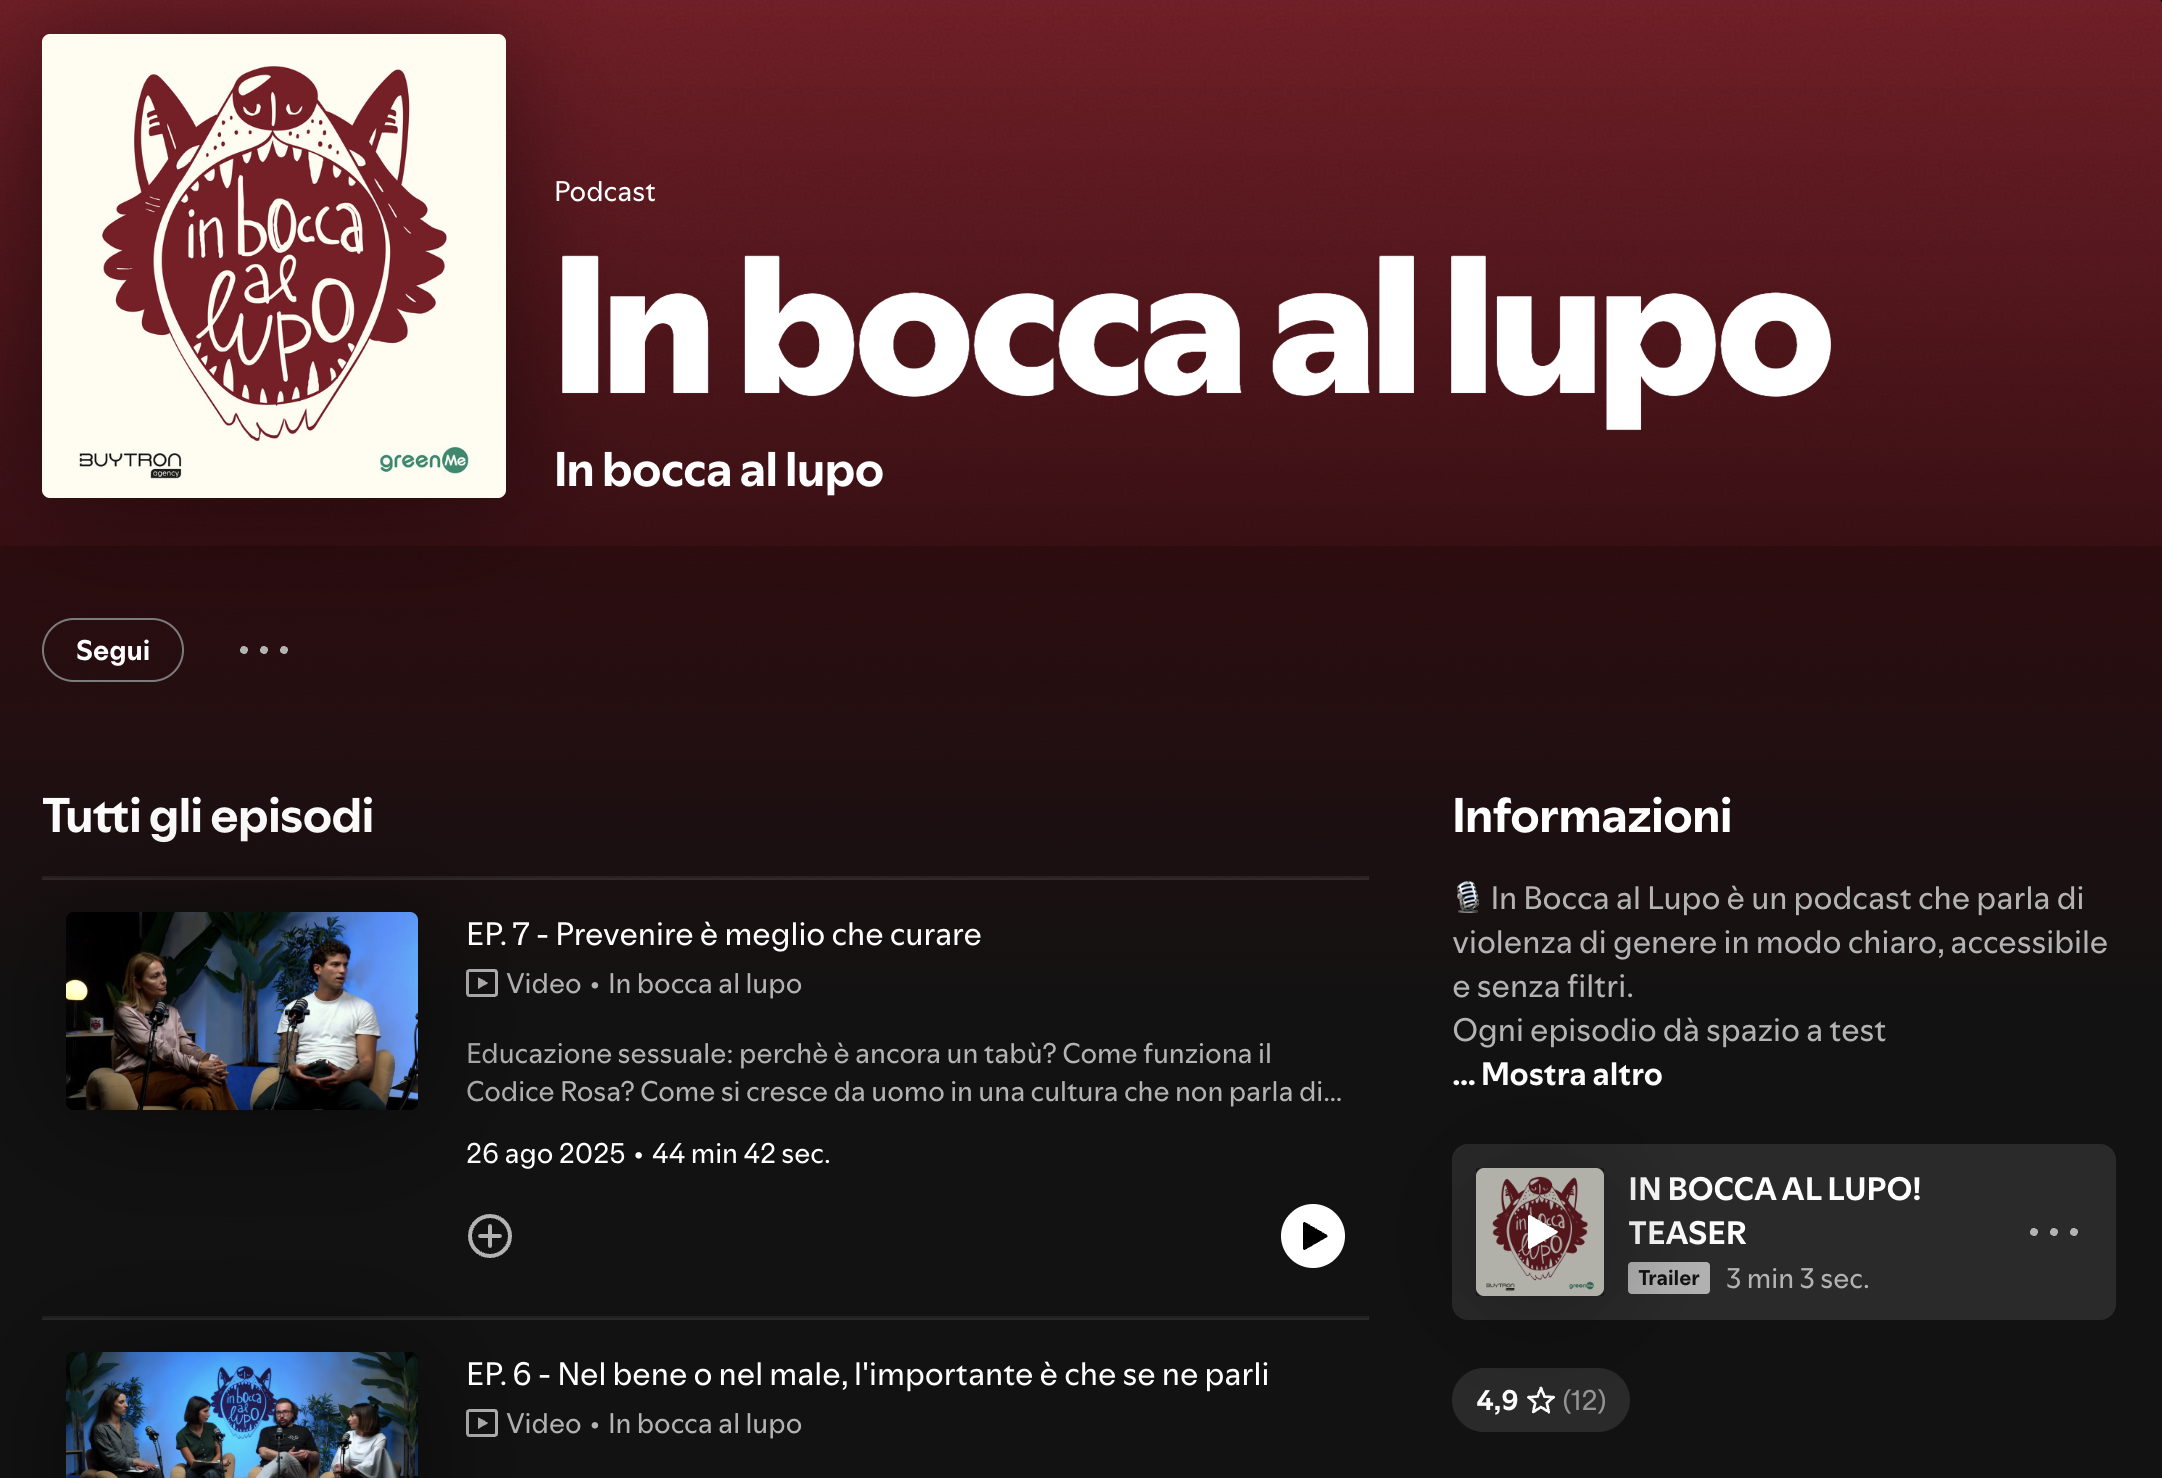Image resolution: width=2162 pixels, height=1478 pixels.
Task: Click the Trailer badge on the teaser card
Action: point(1668,1278)
